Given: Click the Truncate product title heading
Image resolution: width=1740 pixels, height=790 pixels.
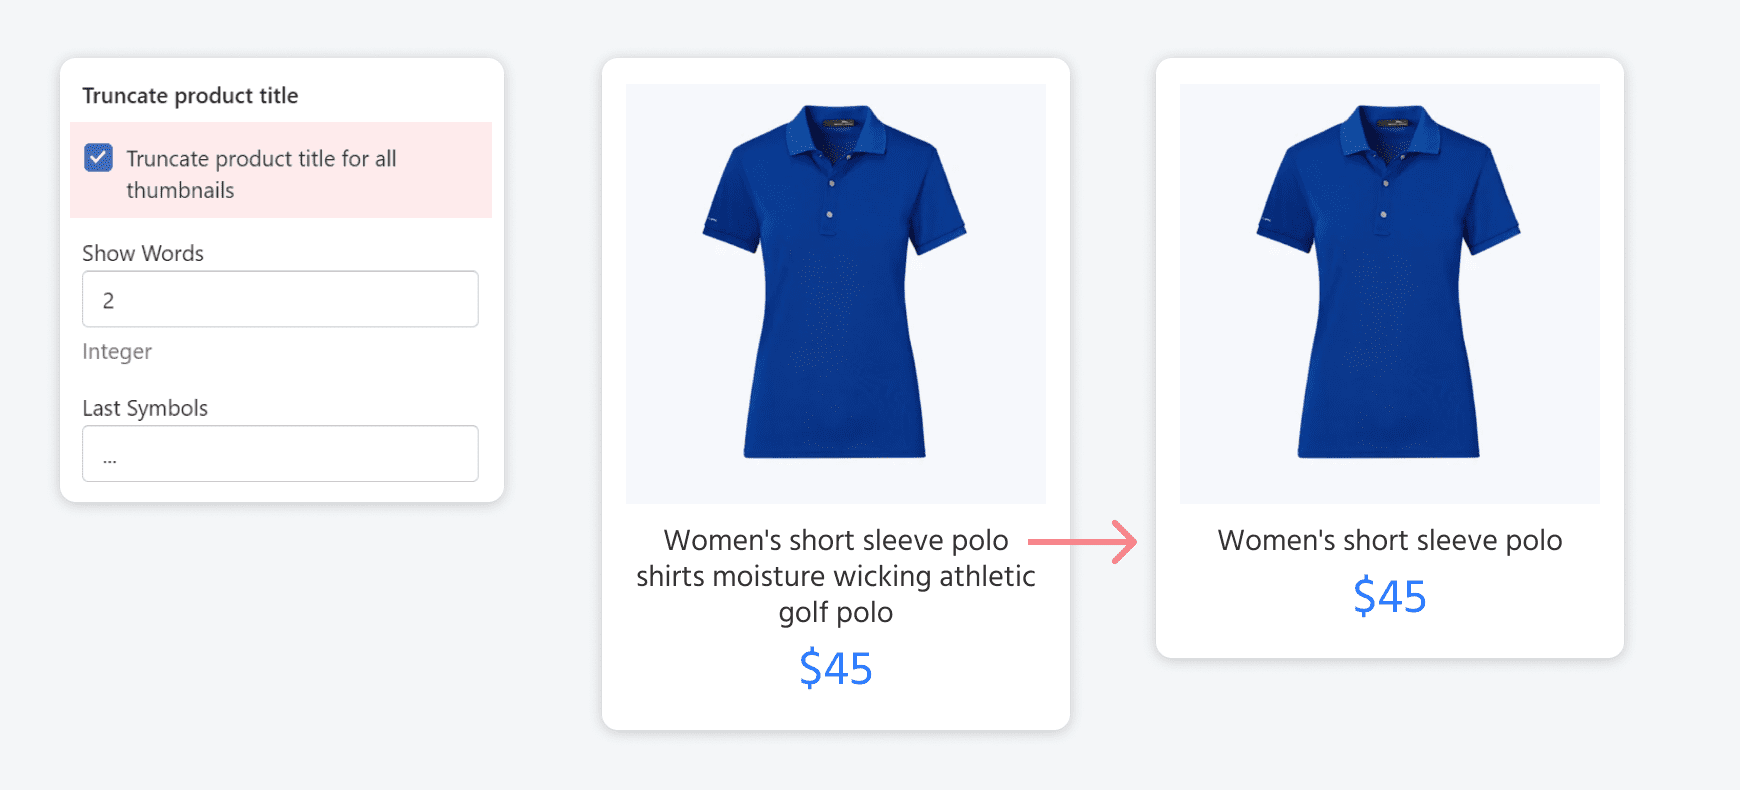Looking at the screenshot, I should [x=190, y=96].
